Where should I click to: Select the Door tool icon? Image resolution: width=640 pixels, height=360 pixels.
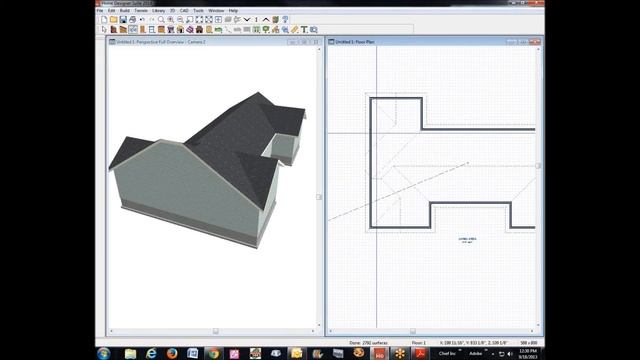(x=142, y=29)
